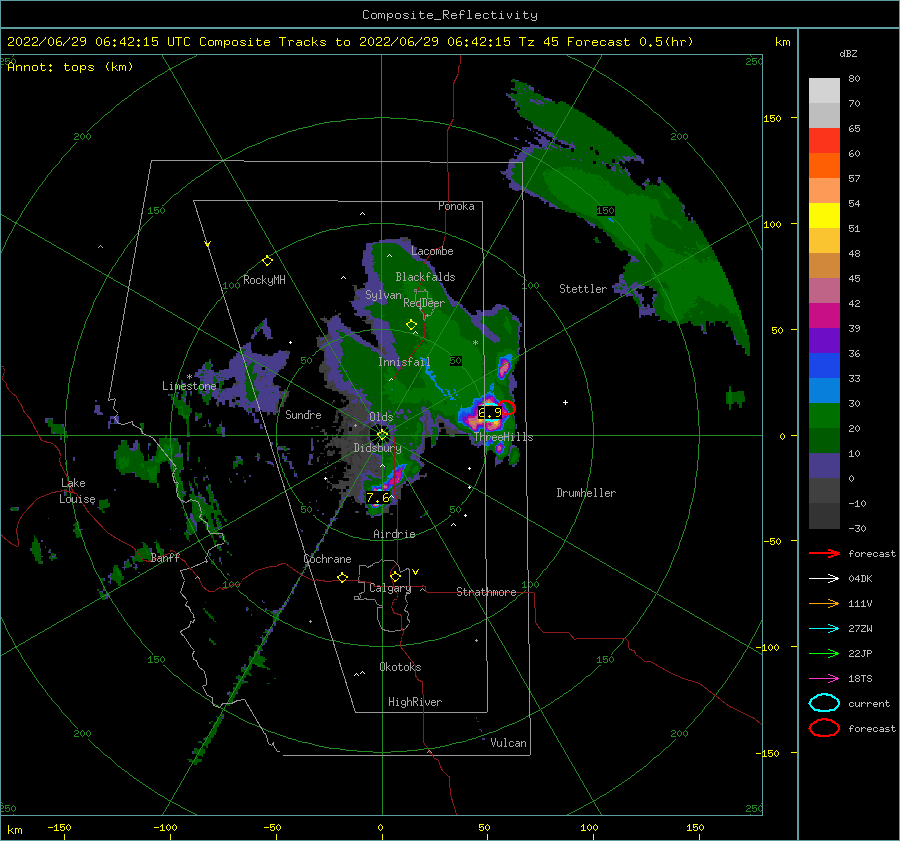
Task: Click the Lake Louise label
Action: coord(77,491)
